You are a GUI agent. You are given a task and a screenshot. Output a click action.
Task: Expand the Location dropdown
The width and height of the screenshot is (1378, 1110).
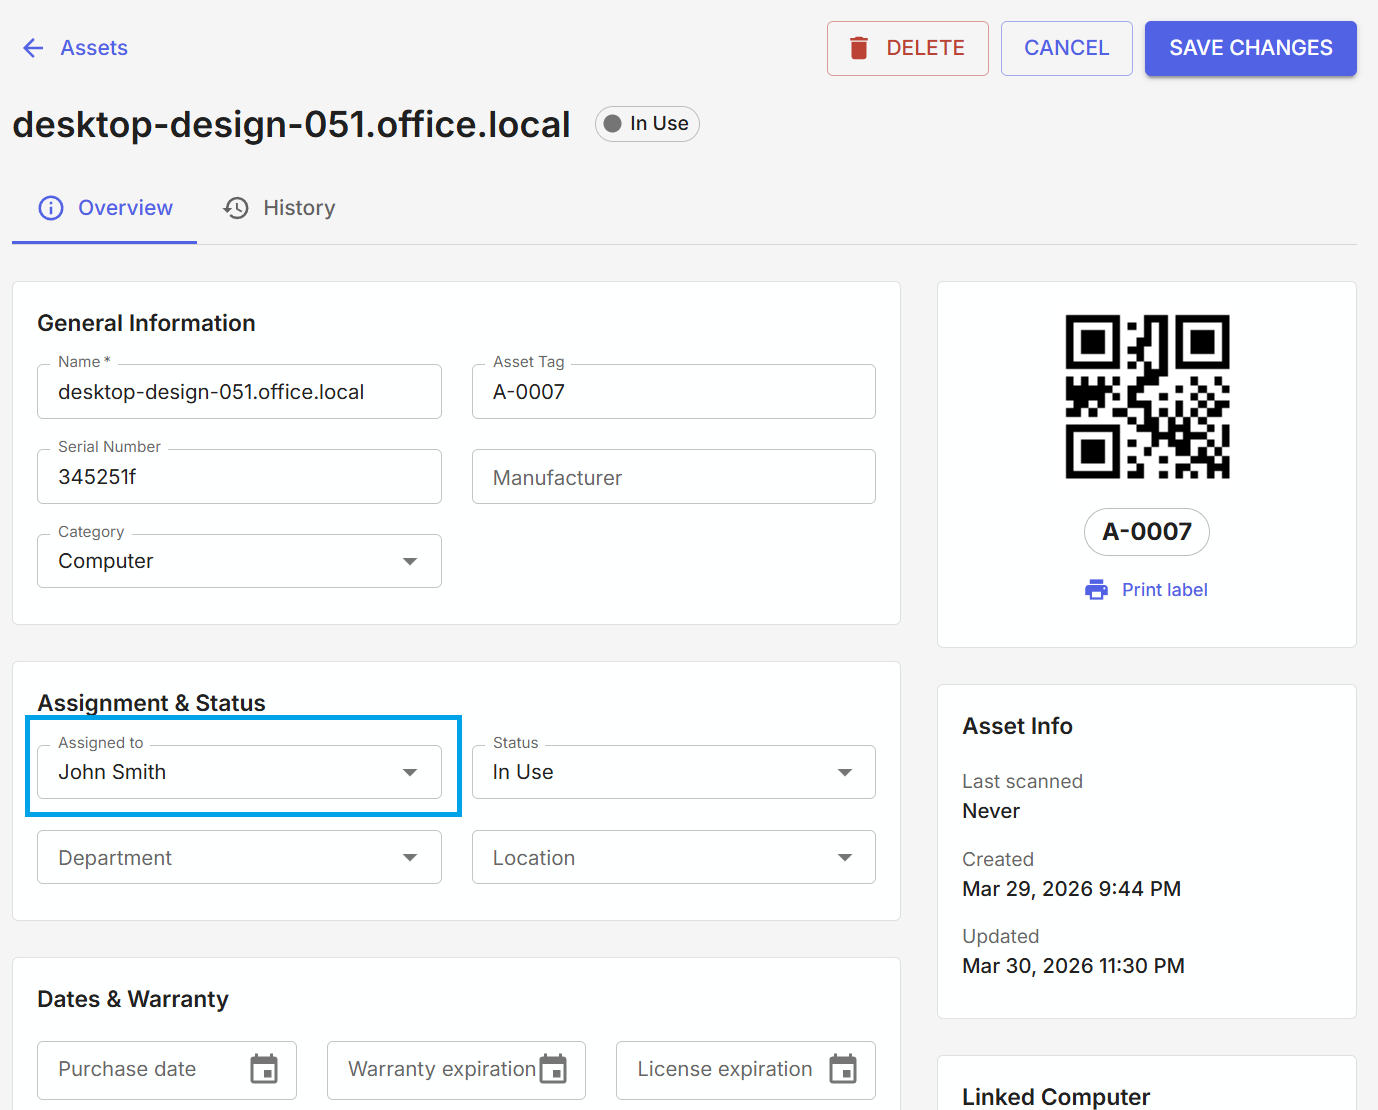pyautogui.click(x=673, y=857)
